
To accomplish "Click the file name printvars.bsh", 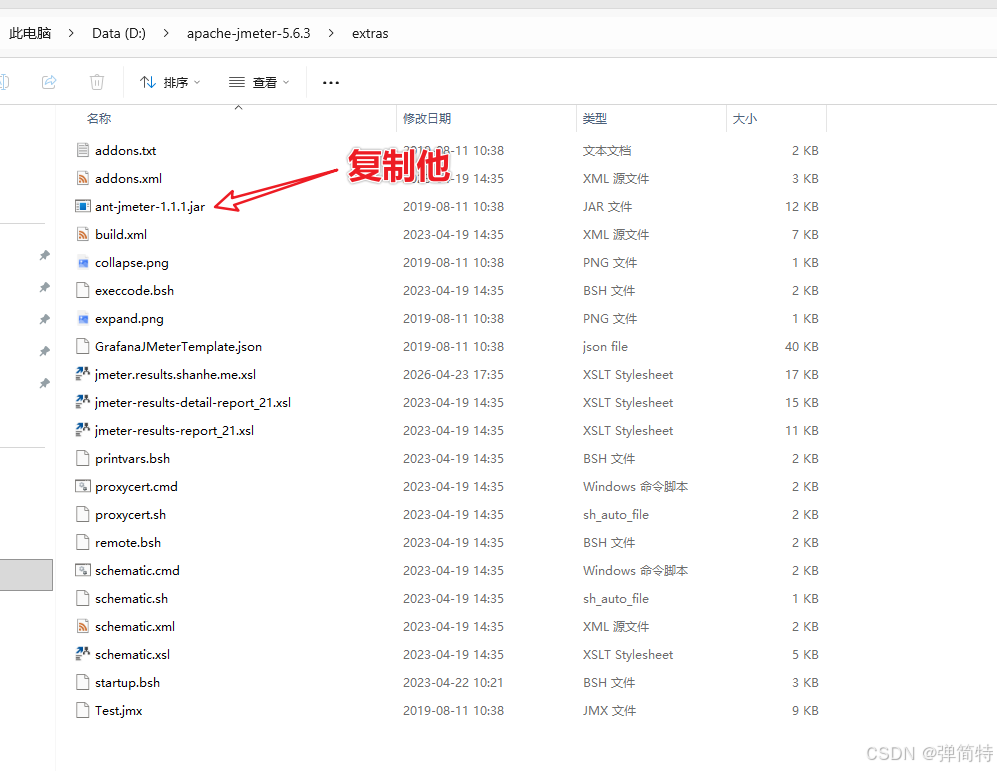I will [x=132, y=458].
